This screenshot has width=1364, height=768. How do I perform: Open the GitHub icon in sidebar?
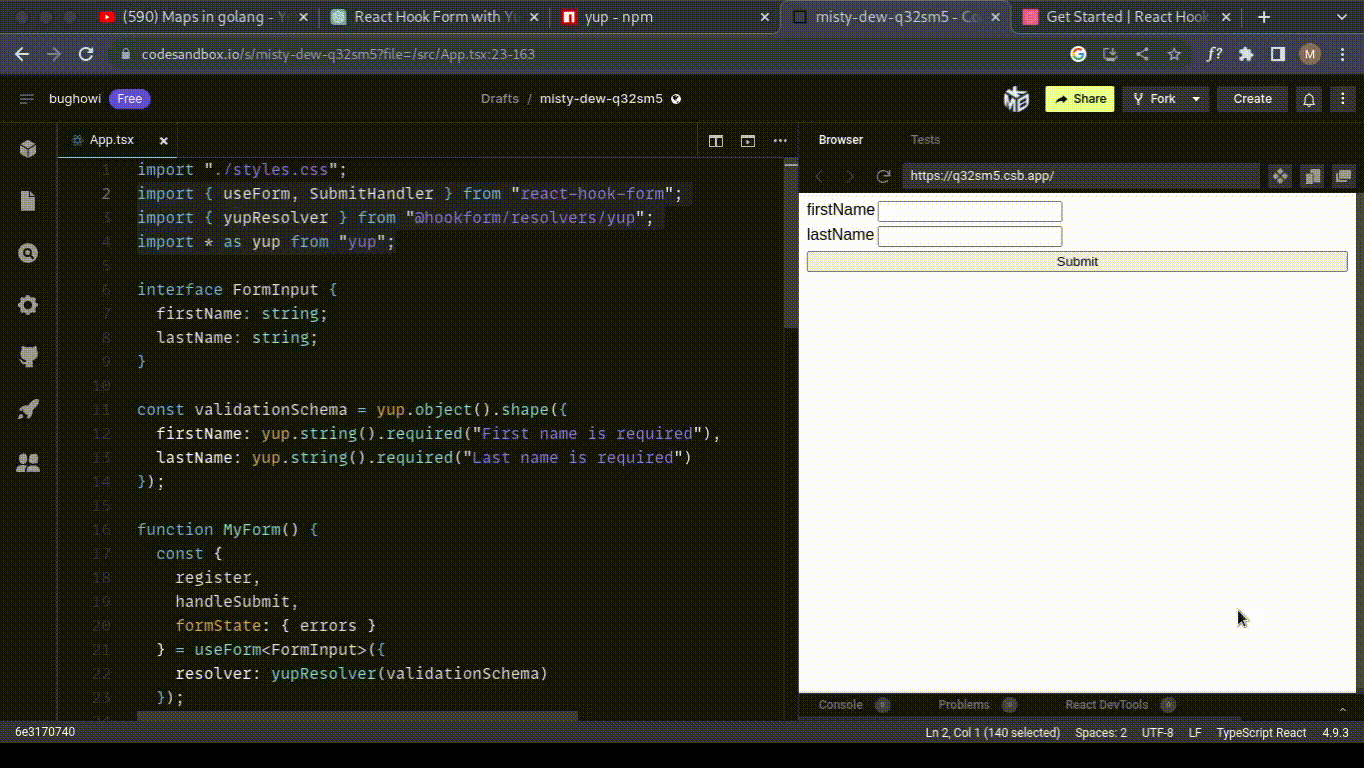[28, 357]
